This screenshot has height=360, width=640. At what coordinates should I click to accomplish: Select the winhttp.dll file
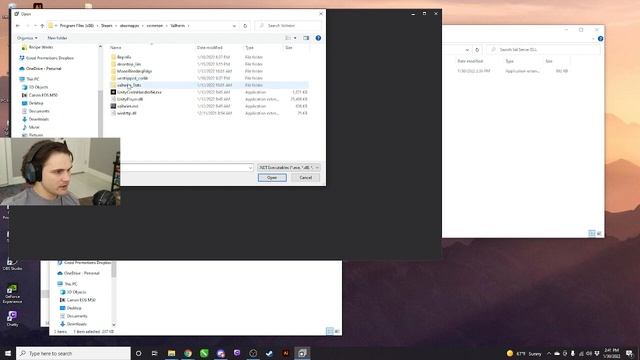pos(127,113)
